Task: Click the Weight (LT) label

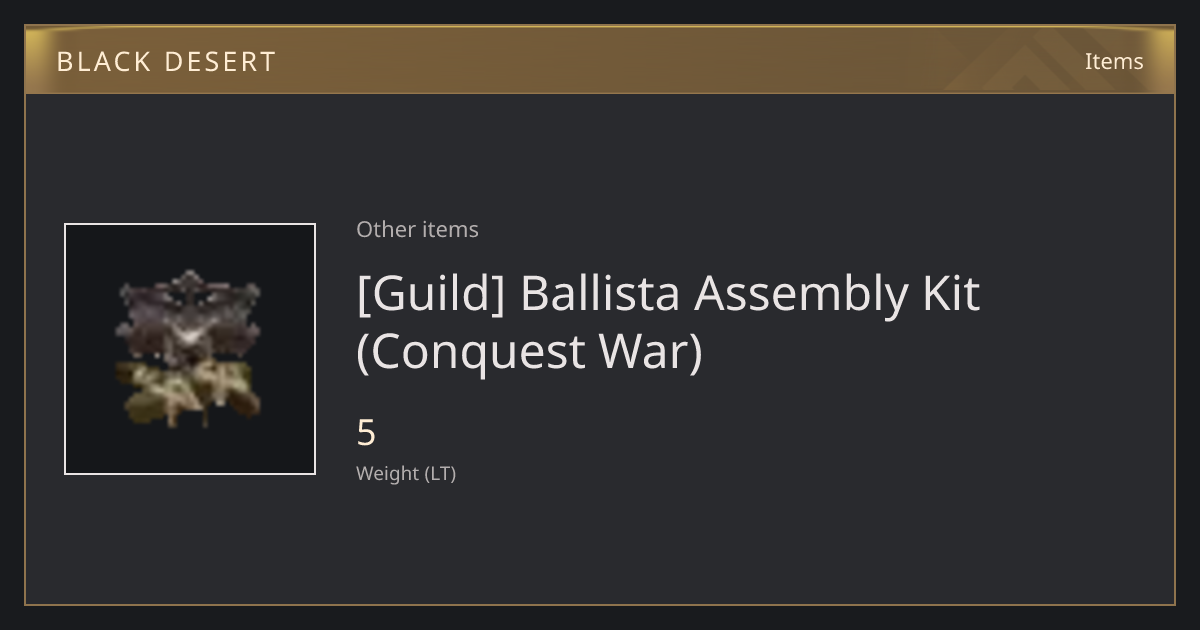Action: pyautogui.click(x=406, y=474)
